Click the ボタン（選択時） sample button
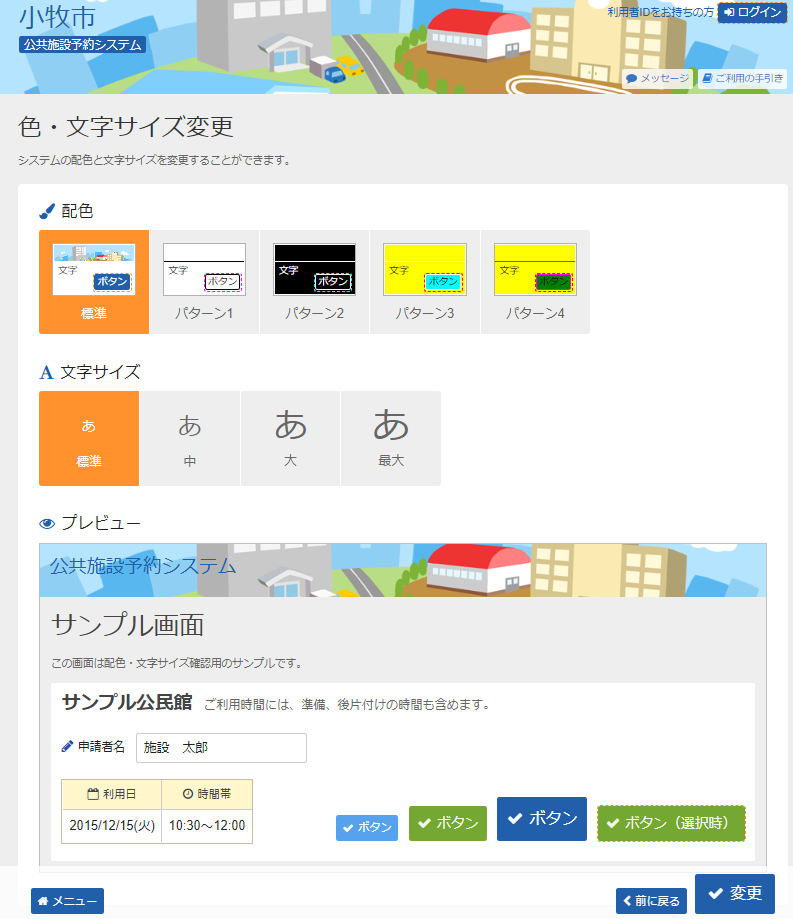 click(x=671, y=823)
